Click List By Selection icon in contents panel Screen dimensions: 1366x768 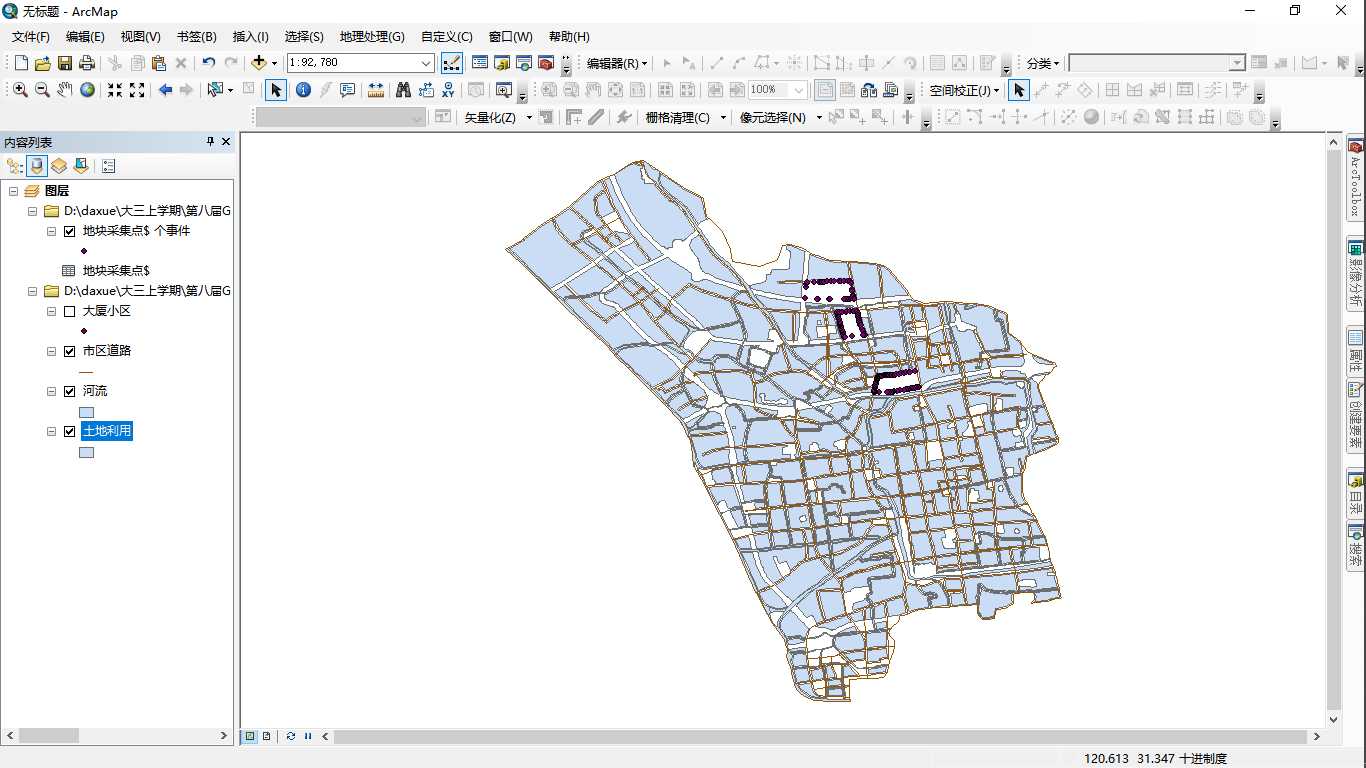81,166
